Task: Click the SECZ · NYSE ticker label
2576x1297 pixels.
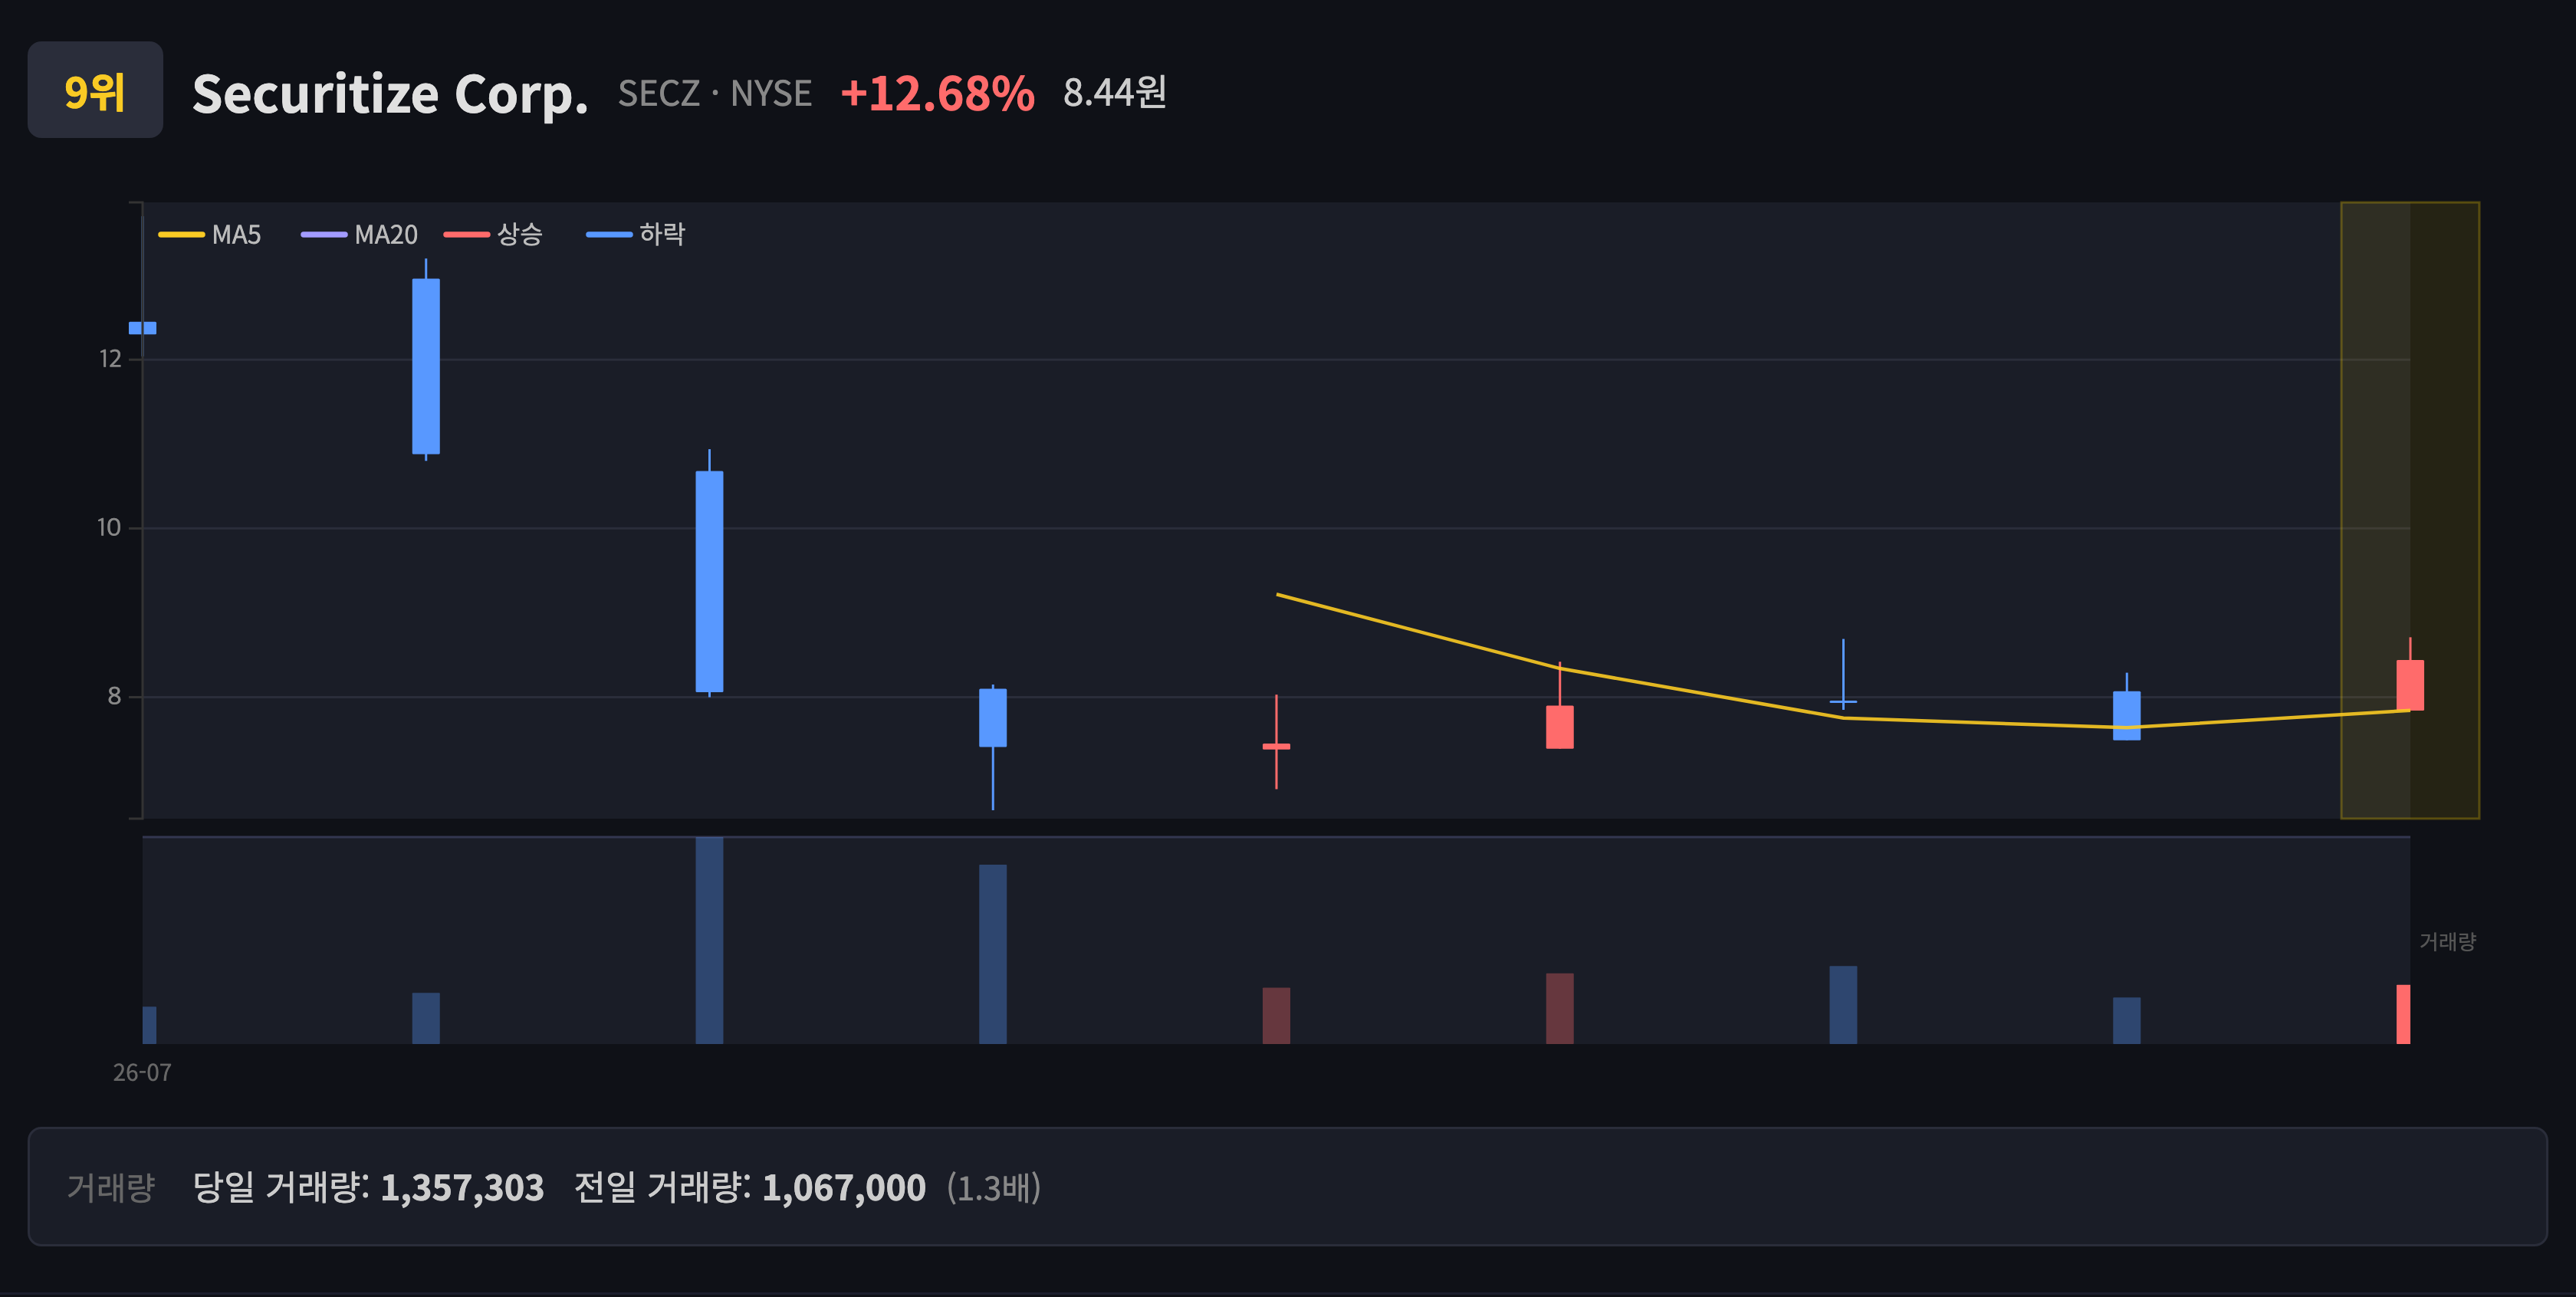Action: 714,93
